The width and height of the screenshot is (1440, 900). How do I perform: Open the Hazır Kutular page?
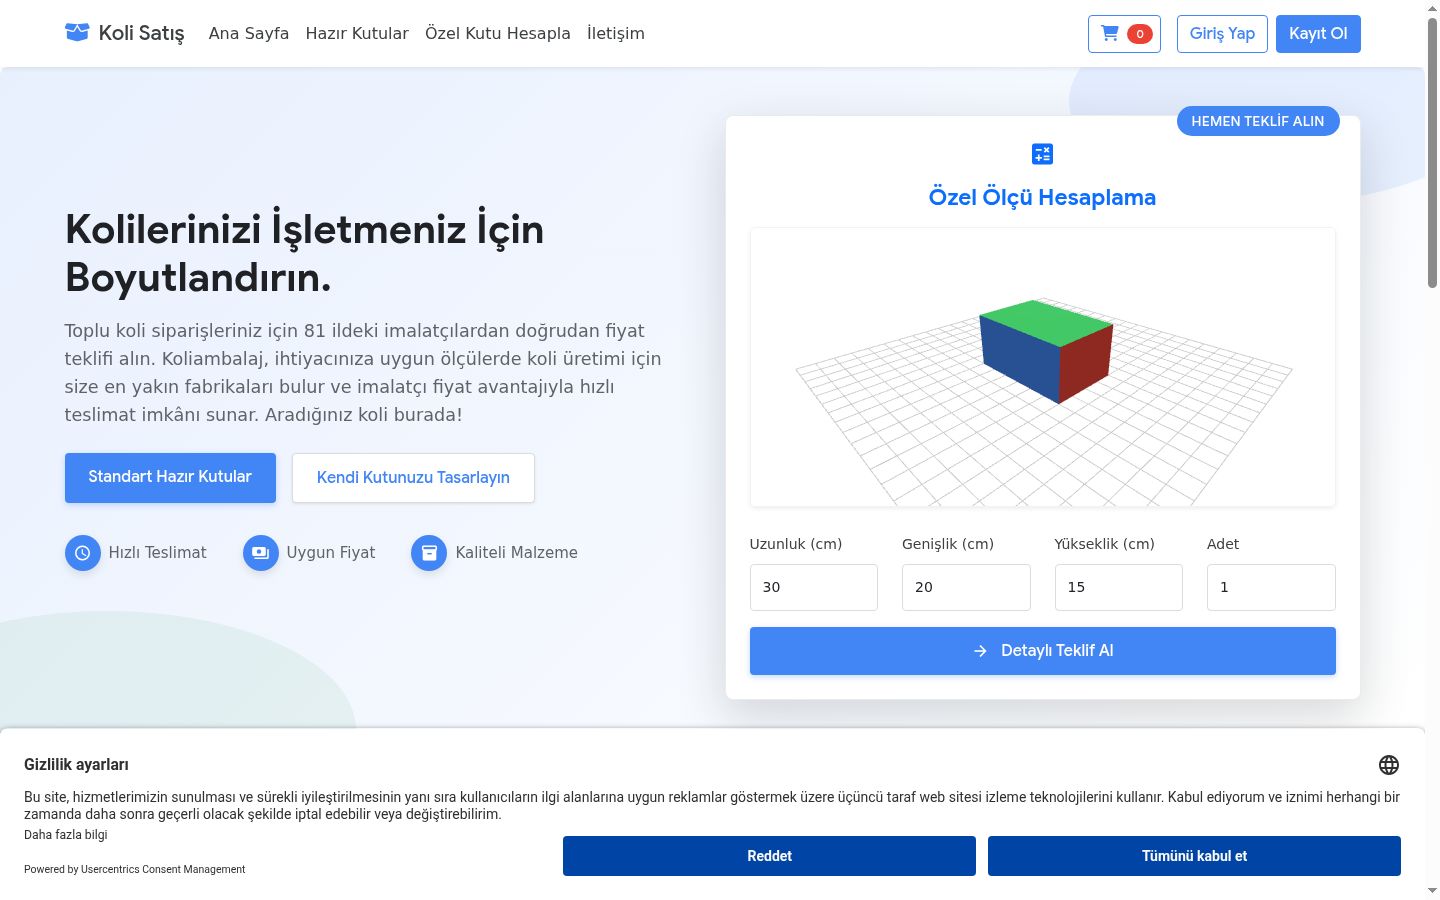[357, 33]
